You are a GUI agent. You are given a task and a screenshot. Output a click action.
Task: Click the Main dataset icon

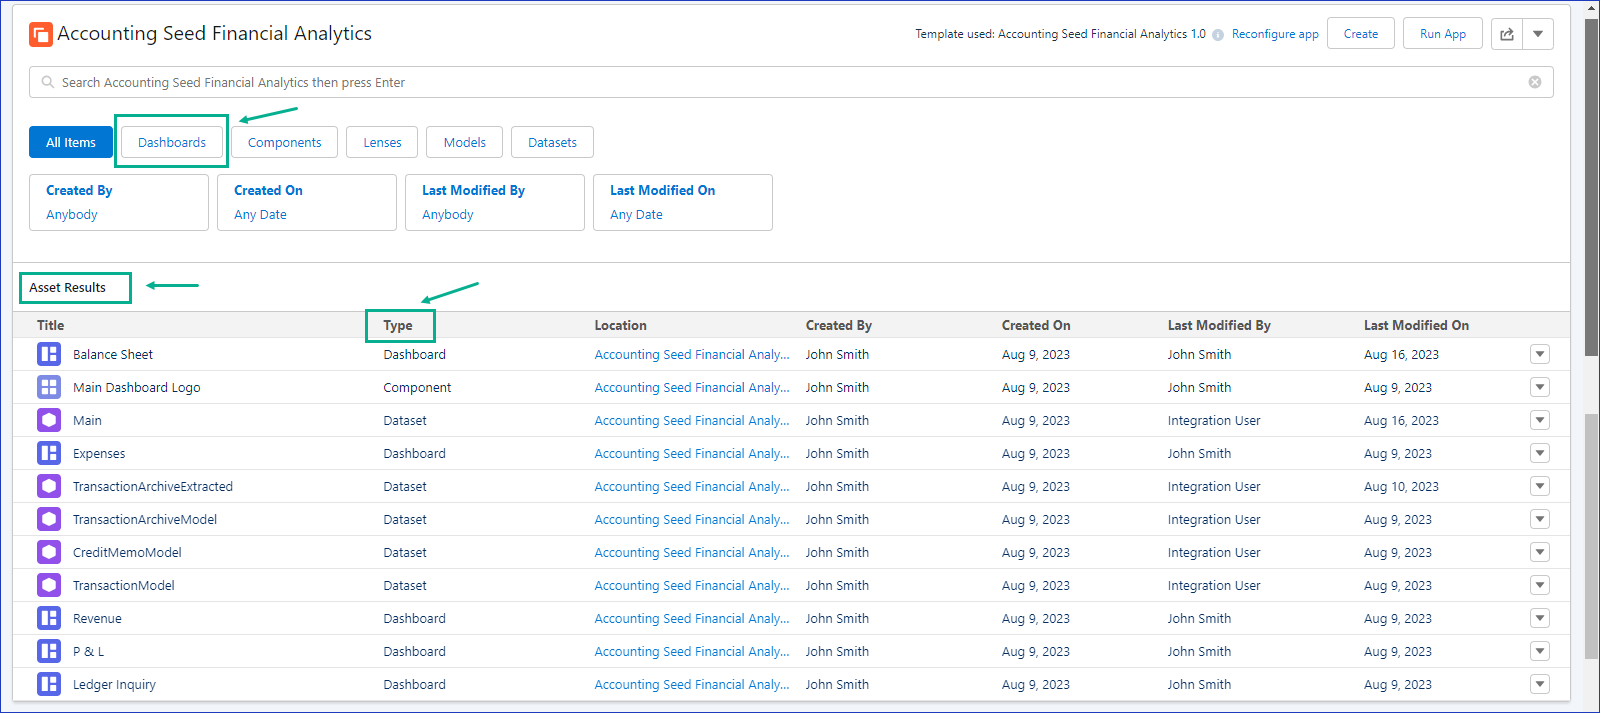[x=49, y=420]
